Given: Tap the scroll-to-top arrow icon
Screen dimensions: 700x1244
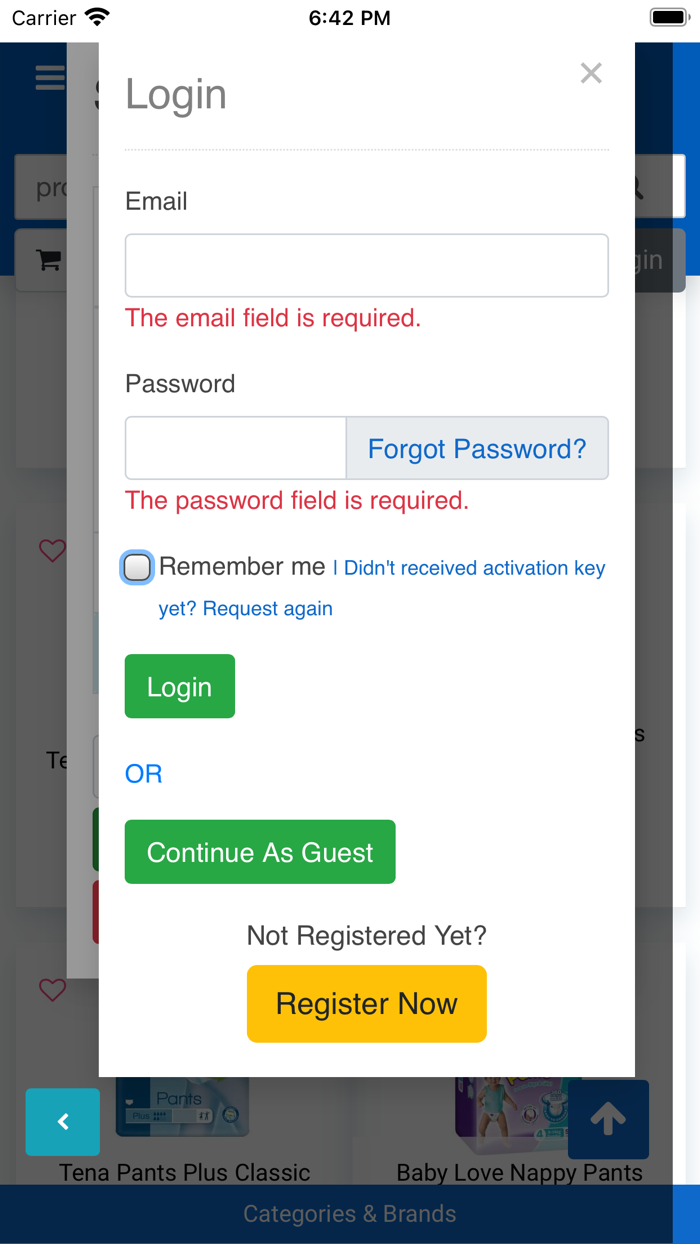Looking at the screenshot, I should pyautogui.click(x=608, y=1120).
